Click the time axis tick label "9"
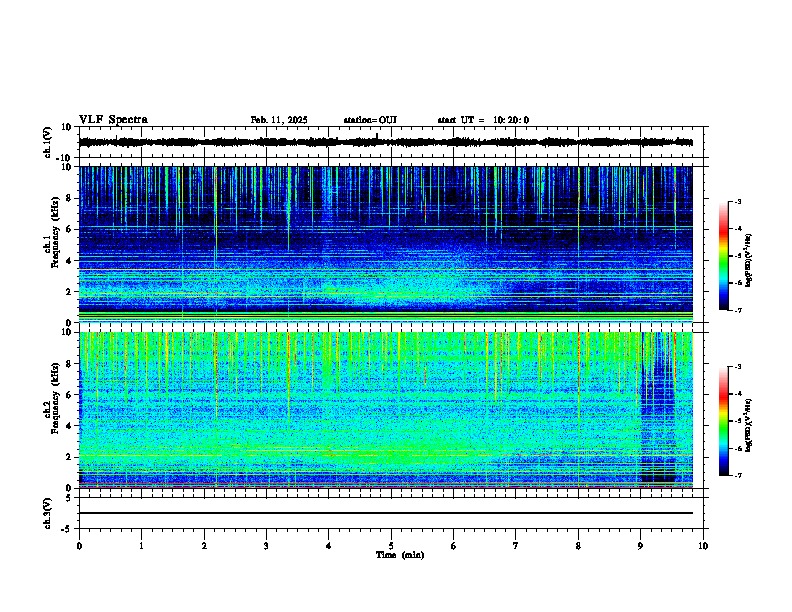The height and width of the screenshot is (612, 792). coord(640,546)
